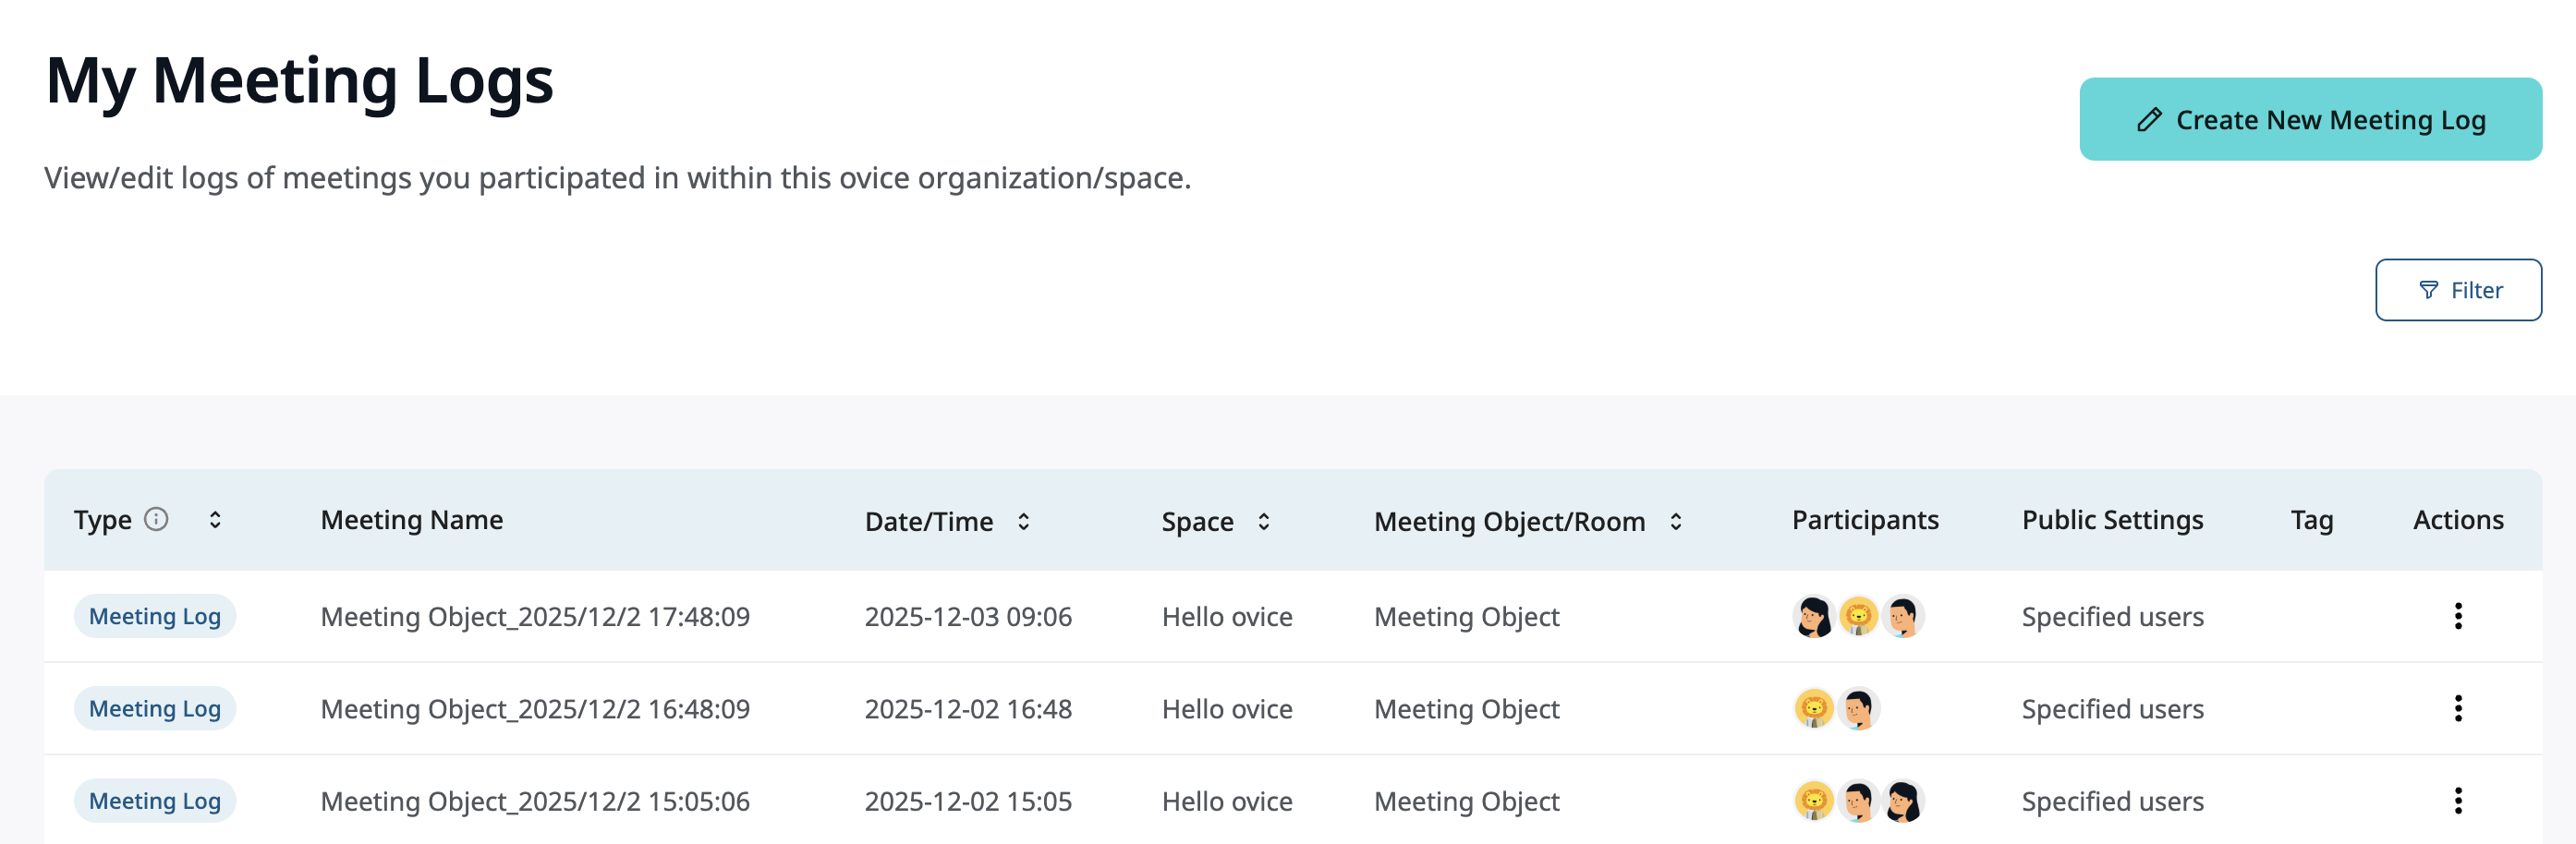Click the Create New Meeting Log button
The width and height of the screenshot is (2576, 844).
(2310, 119)
